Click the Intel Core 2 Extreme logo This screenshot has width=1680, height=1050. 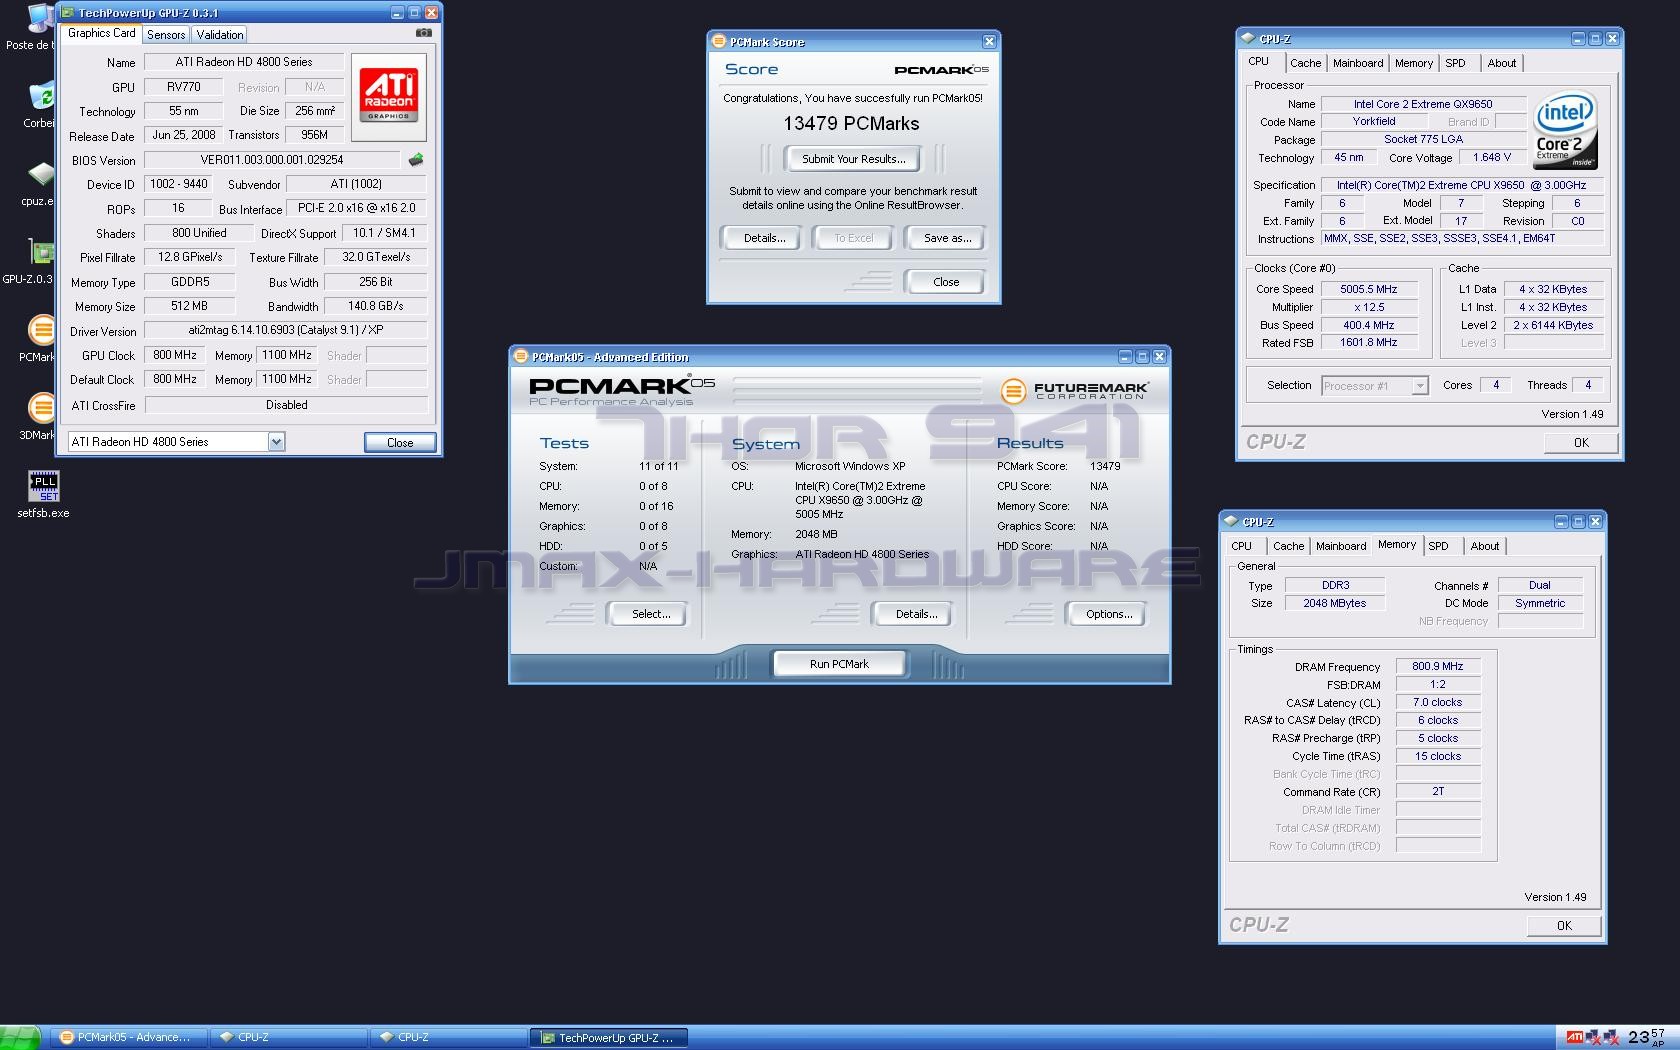(1566, 132)
